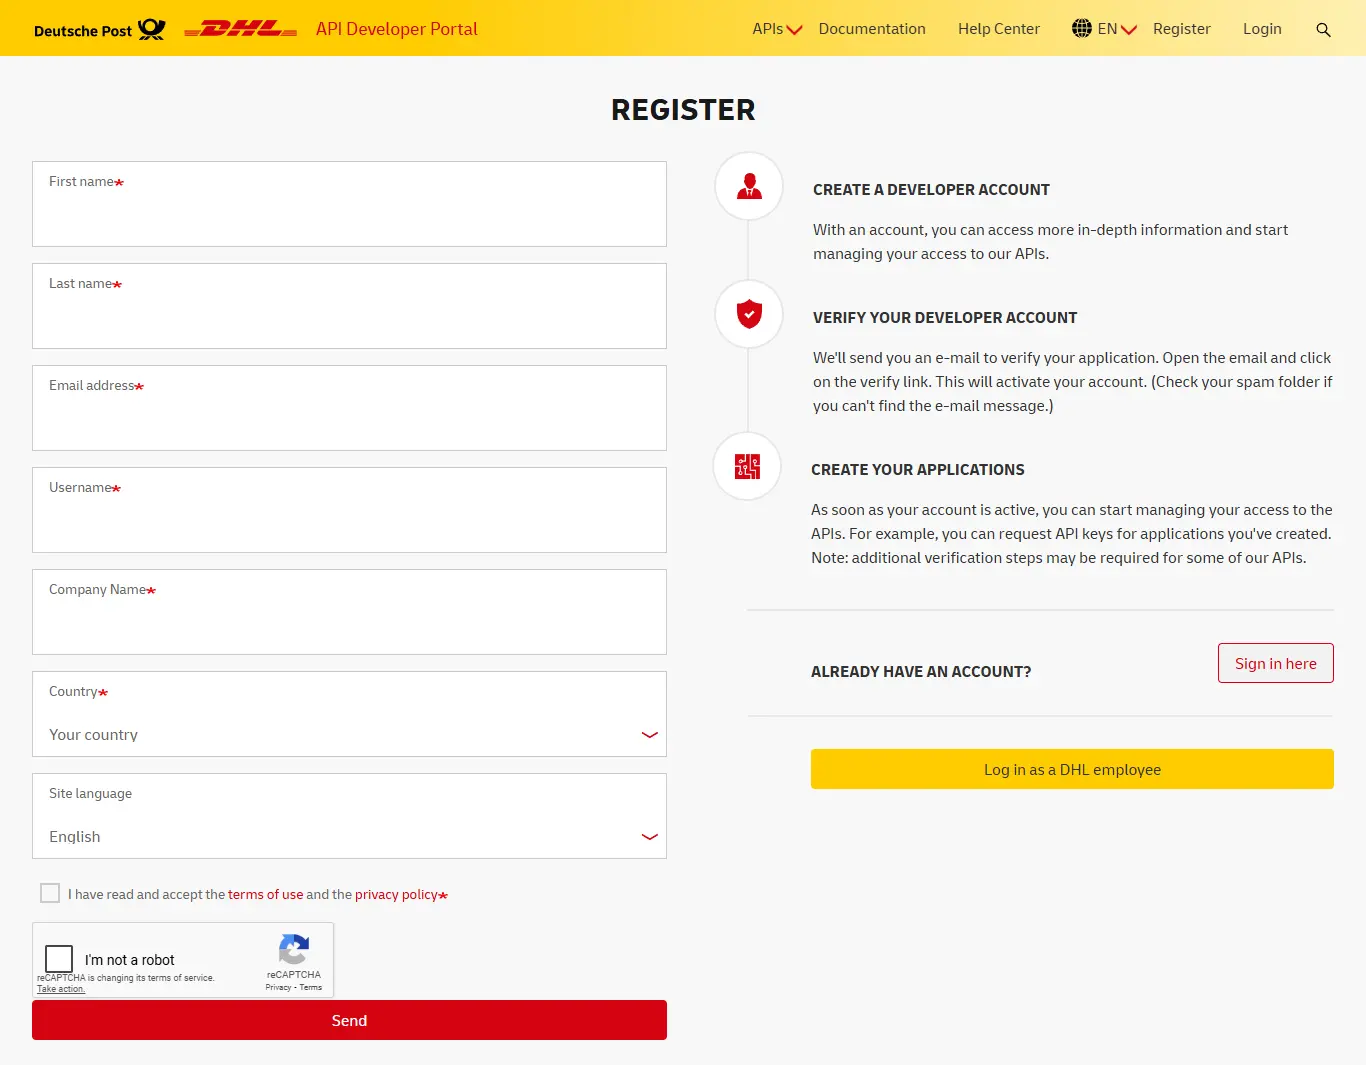Image resolution: width=1366 pixels, height=1065 pixels.
Task: Click the create applications puzzle icon
Action: point(747,466)
